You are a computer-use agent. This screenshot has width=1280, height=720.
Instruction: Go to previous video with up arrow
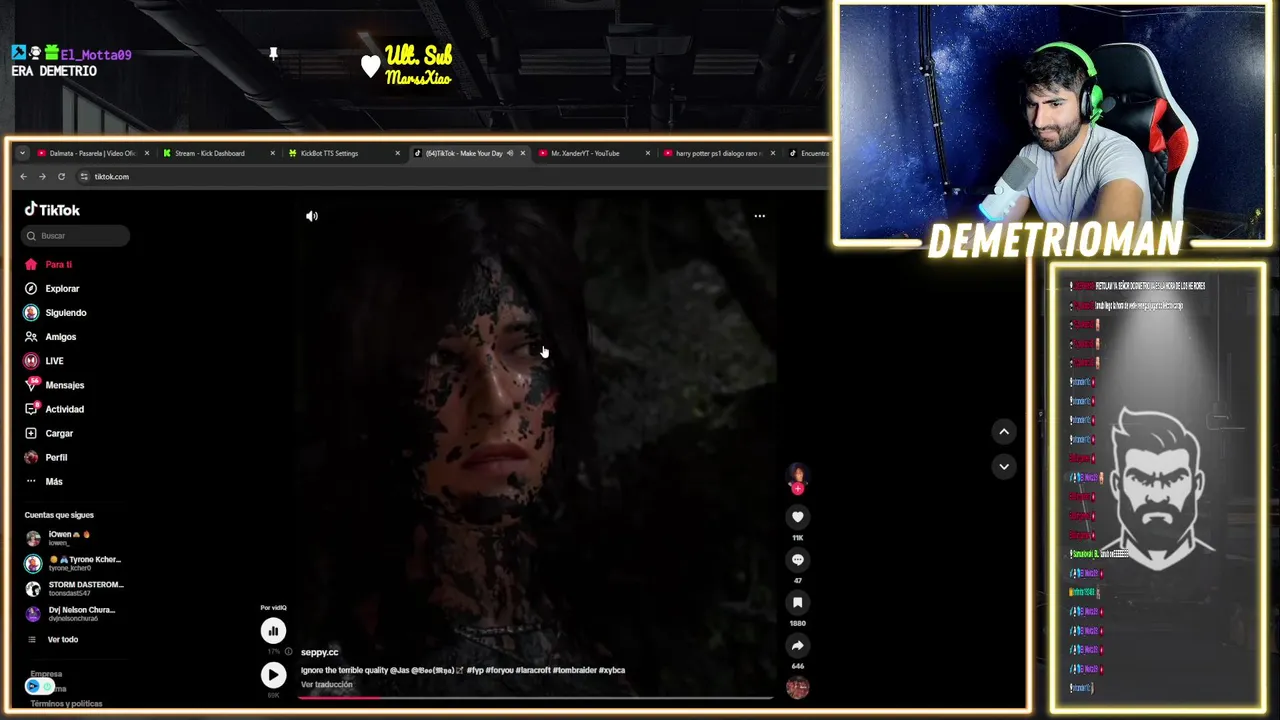[1004, 431]
